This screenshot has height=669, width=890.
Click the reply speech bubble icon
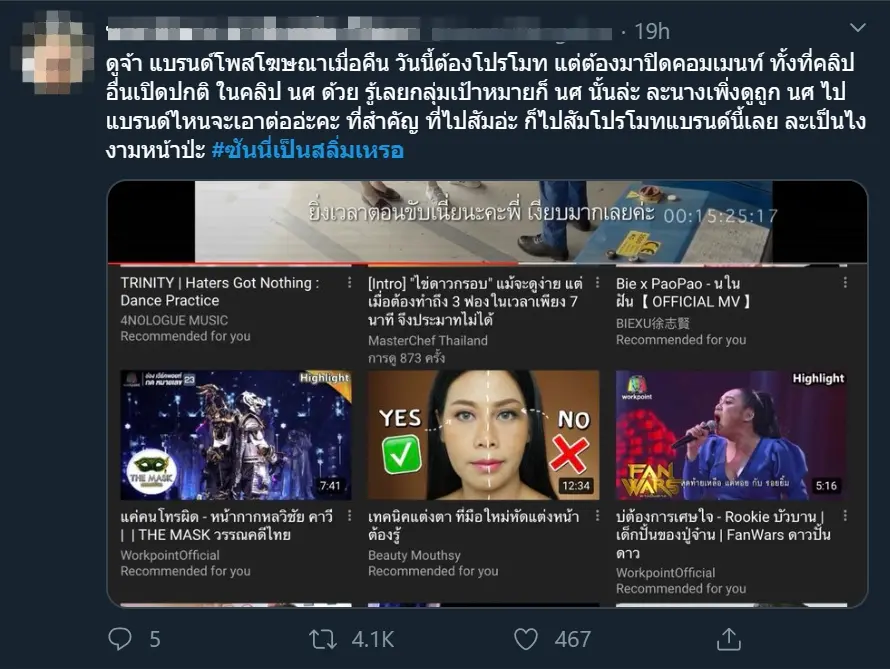pyautogui.click(x=120, y=639)
